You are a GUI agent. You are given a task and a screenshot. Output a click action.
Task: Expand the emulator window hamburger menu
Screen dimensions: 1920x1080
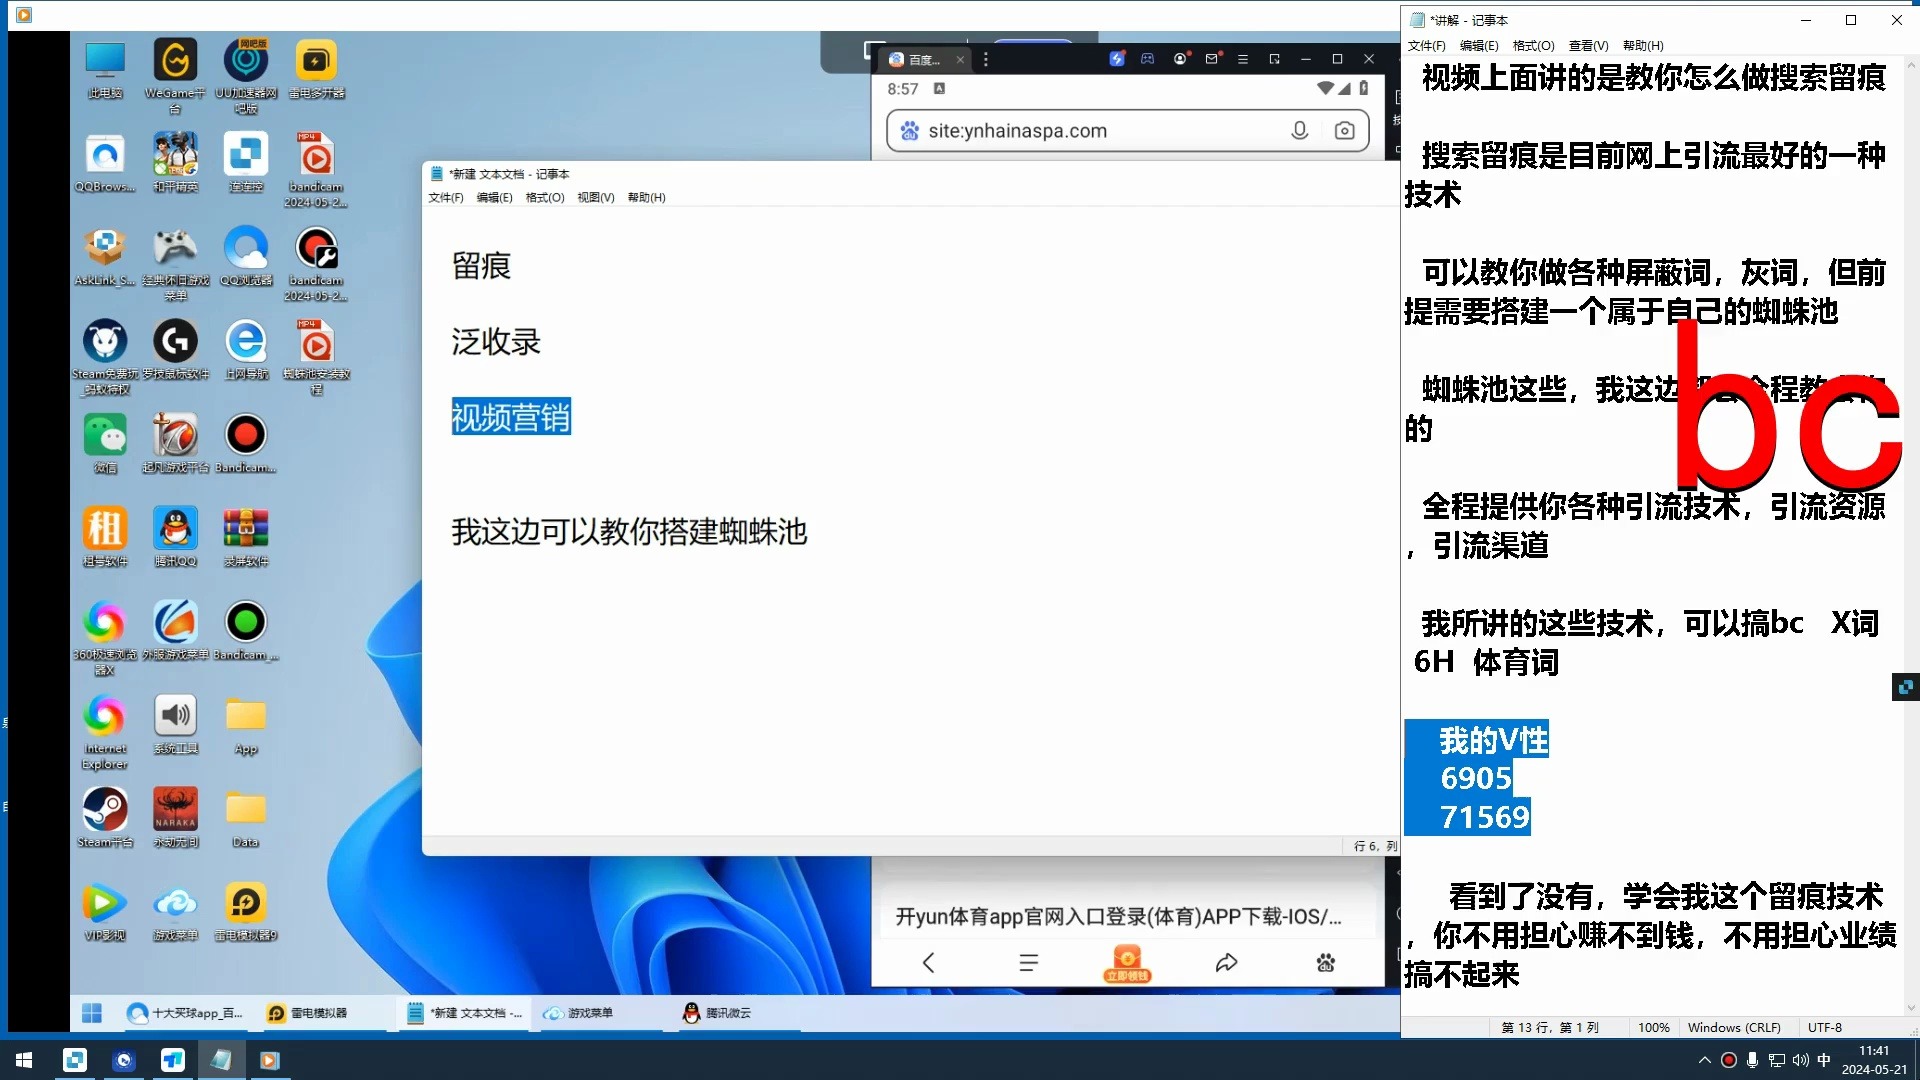point(1244,59)
